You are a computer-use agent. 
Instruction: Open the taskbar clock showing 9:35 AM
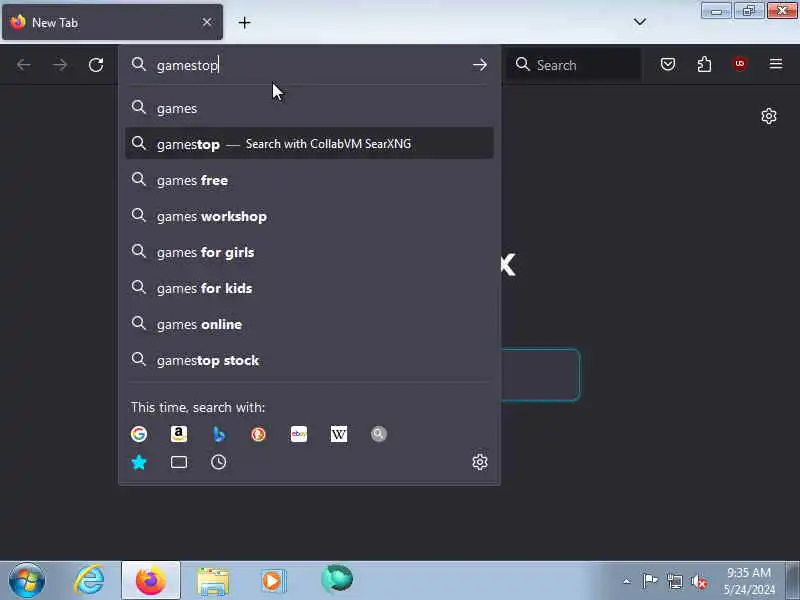[x=749, y=581]
